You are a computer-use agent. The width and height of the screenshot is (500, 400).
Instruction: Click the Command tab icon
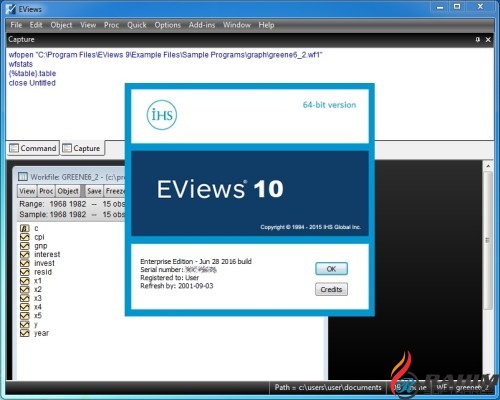click(14, 148)
